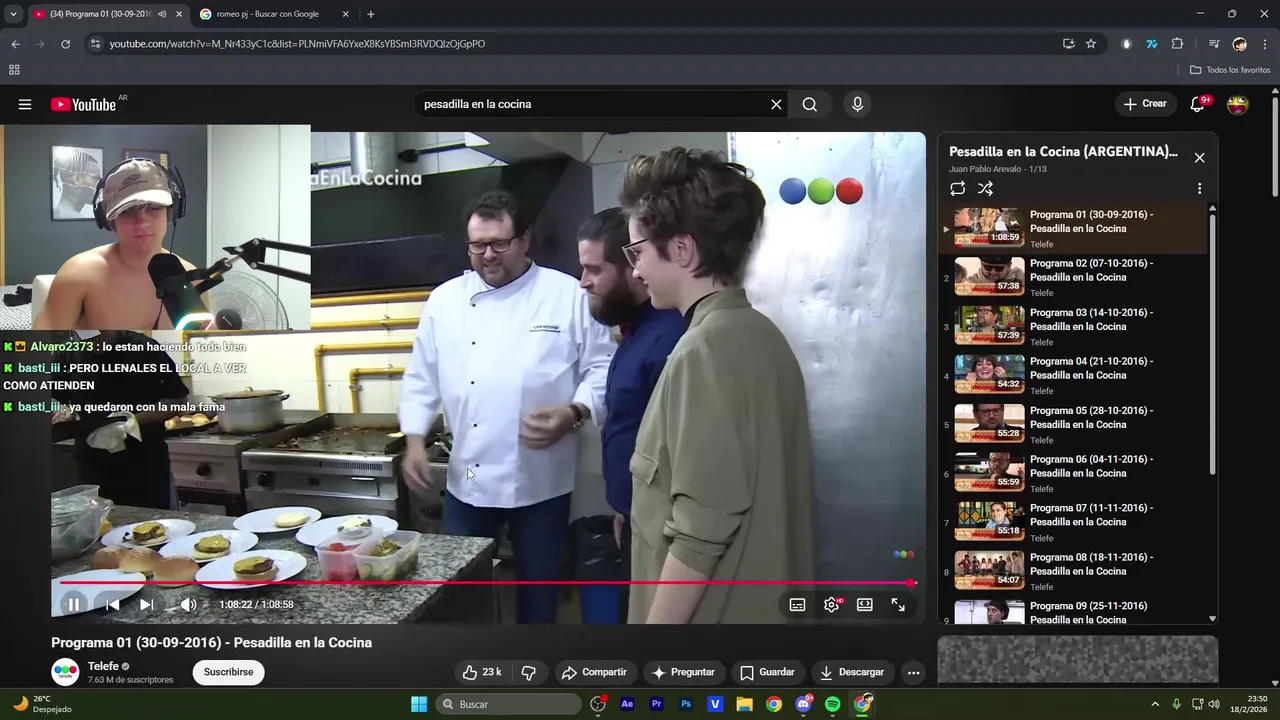Switch player to theater mode
The height and width of the screenshot is (720, 1280).
(x=865, y=604)
